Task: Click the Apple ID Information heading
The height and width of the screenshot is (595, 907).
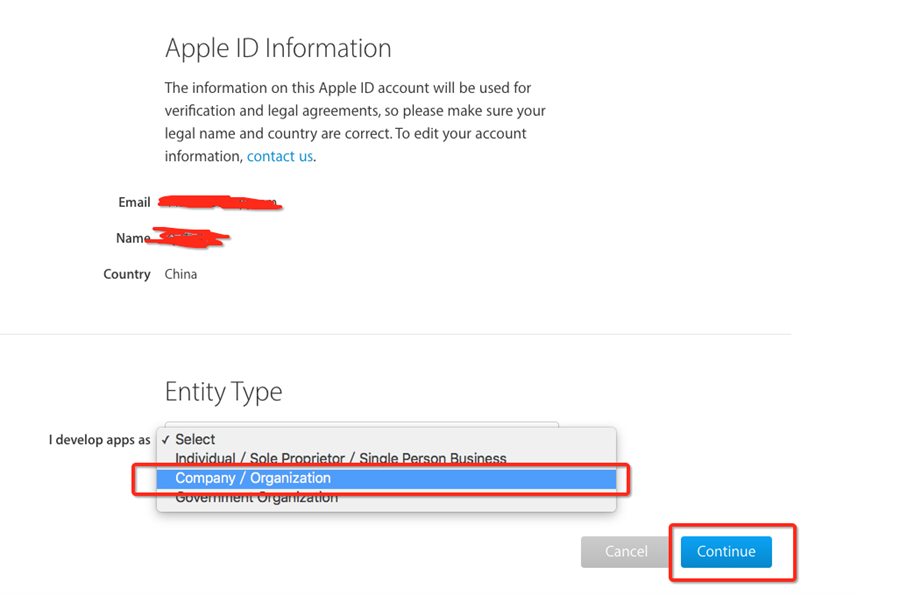Action: (278, 48)
